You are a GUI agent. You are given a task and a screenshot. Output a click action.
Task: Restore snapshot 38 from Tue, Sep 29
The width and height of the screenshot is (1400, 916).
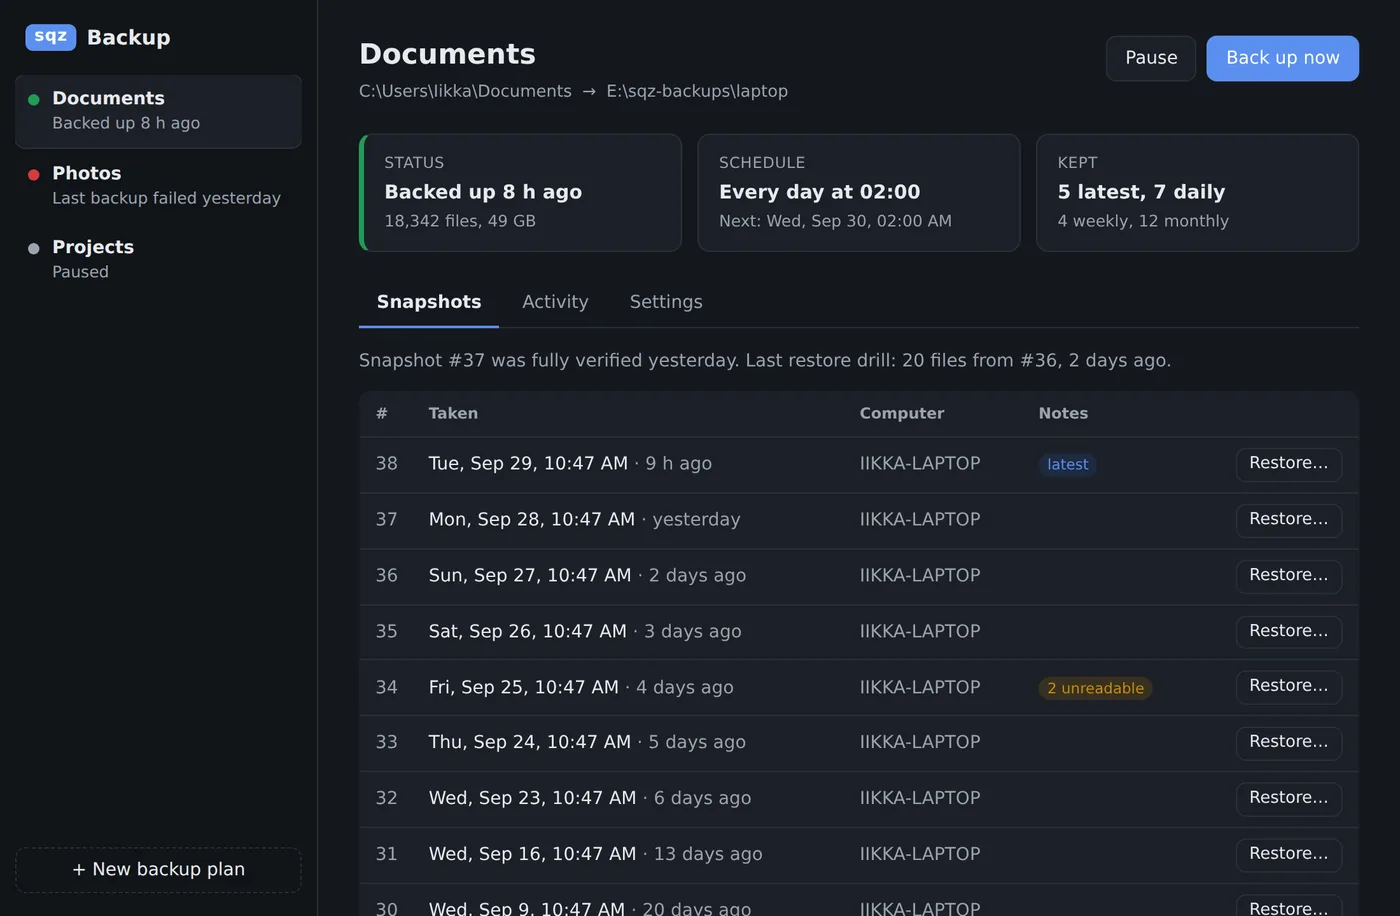[x=1289, y=464]
